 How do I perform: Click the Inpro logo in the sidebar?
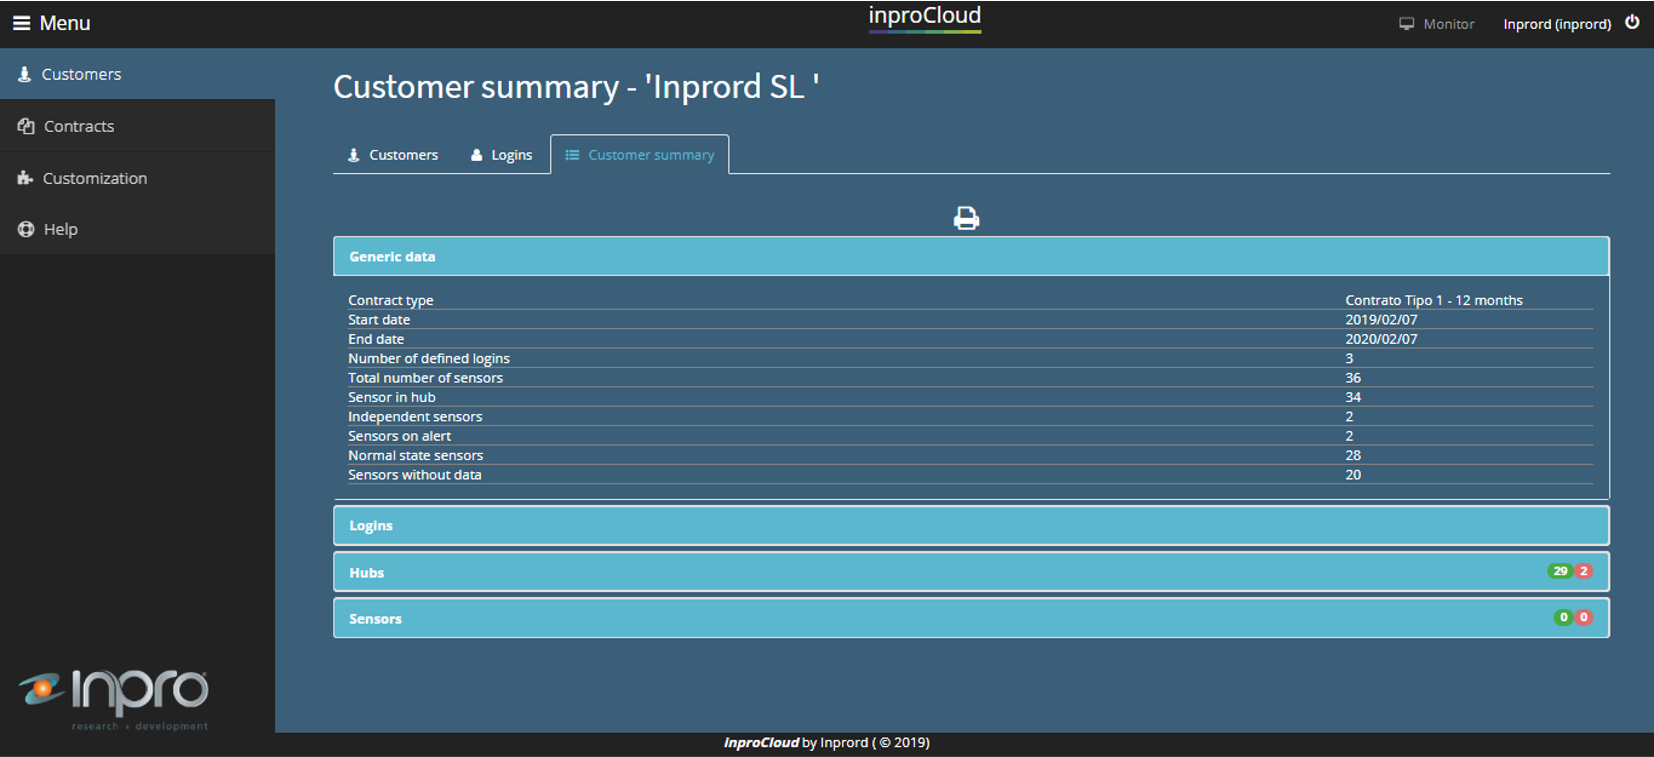tap(114, 698)
